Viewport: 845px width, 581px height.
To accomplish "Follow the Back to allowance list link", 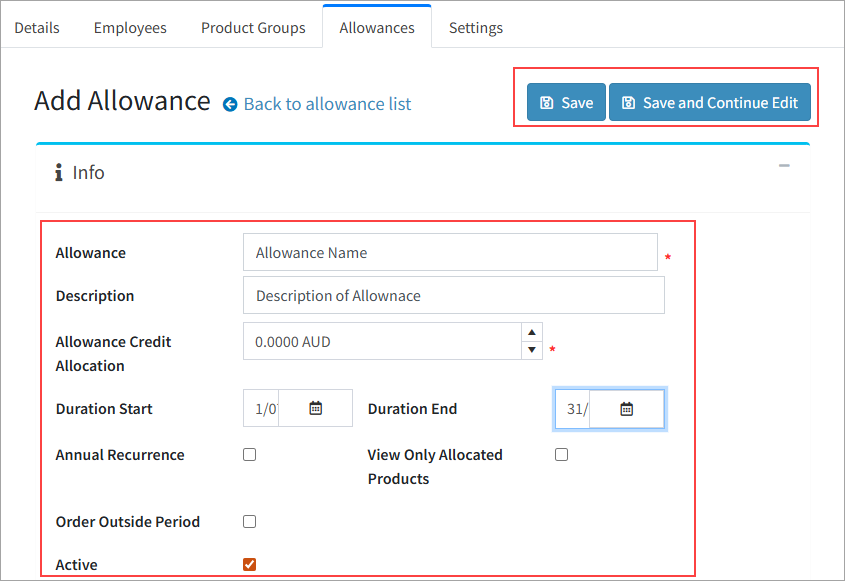I will pyautogui.click(x=327, y=104).
